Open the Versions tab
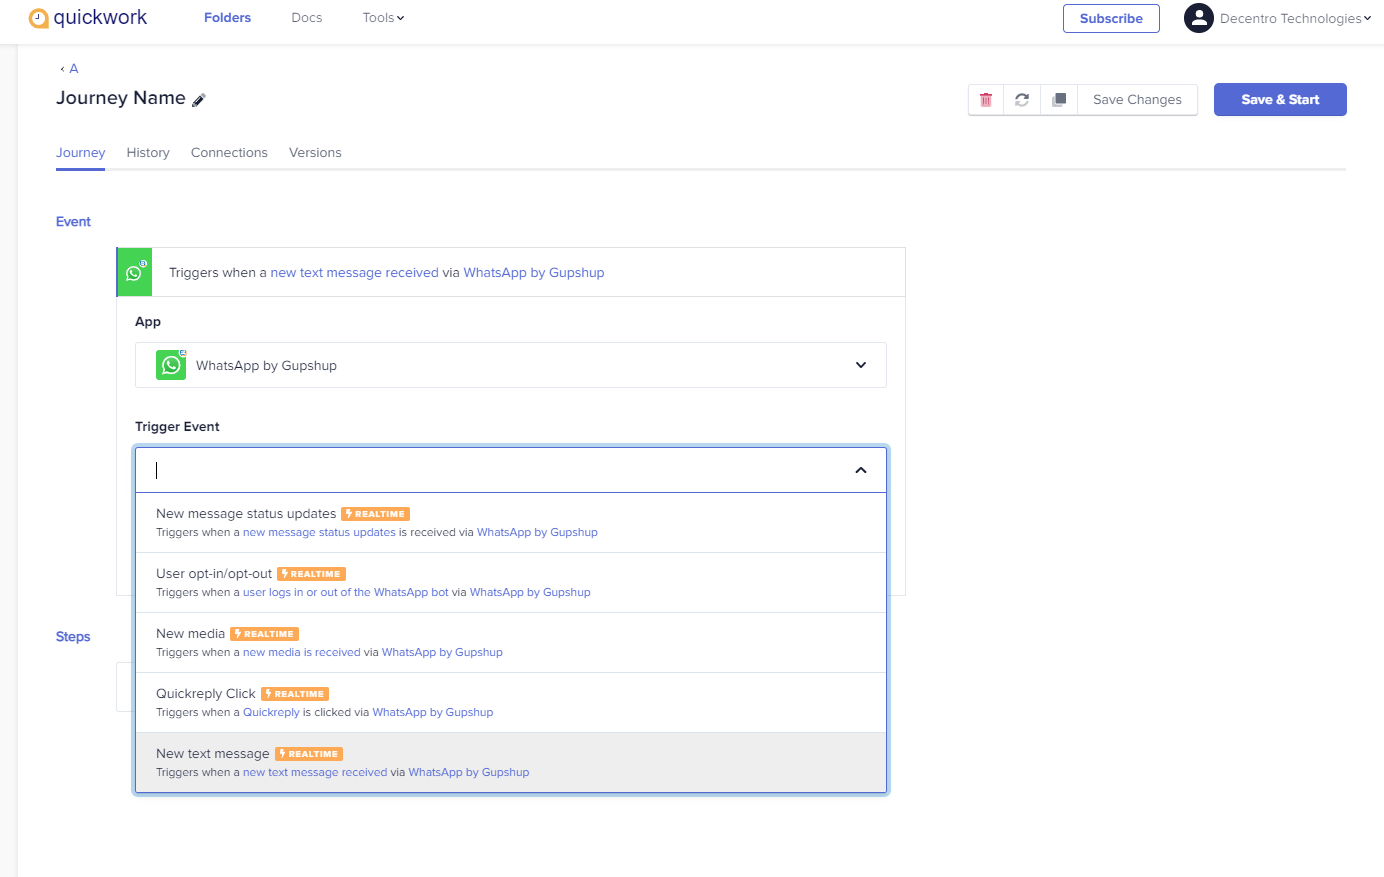 [x=315, y=153]
